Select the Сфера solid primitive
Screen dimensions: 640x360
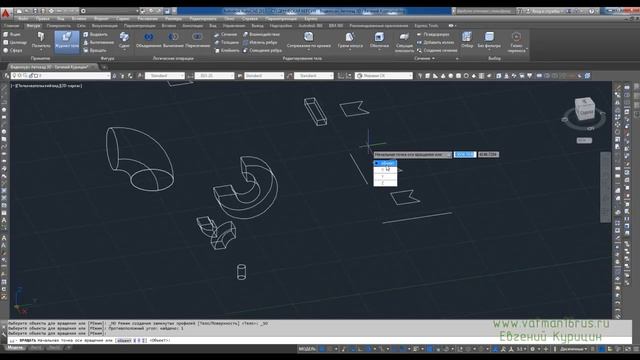[x=13, y=51]
